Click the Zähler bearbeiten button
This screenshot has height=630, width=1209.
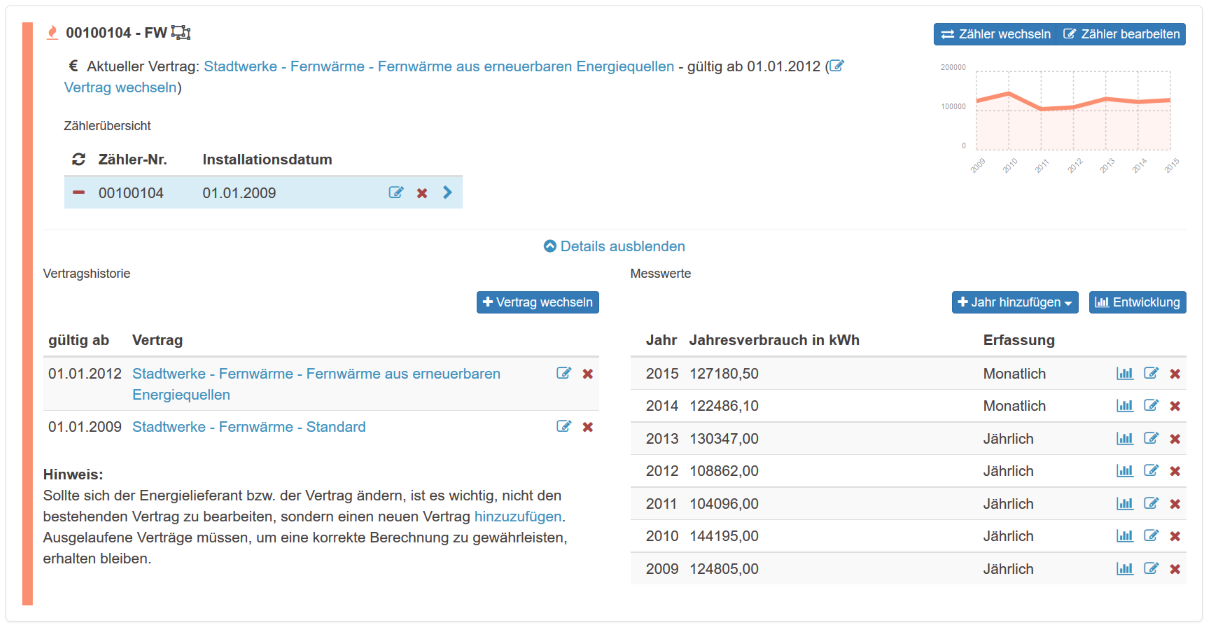click(x=1121, y=34)
